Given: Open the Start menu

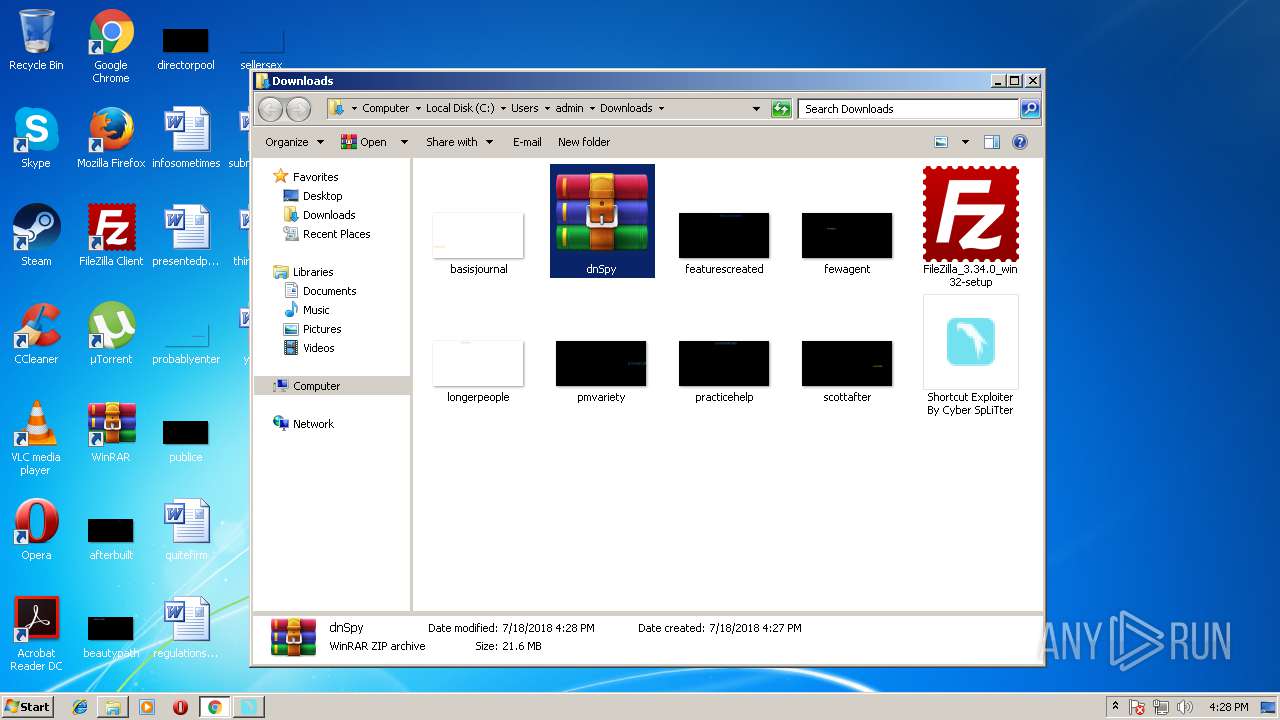Looking at the screenshot, I should [27, 706].
